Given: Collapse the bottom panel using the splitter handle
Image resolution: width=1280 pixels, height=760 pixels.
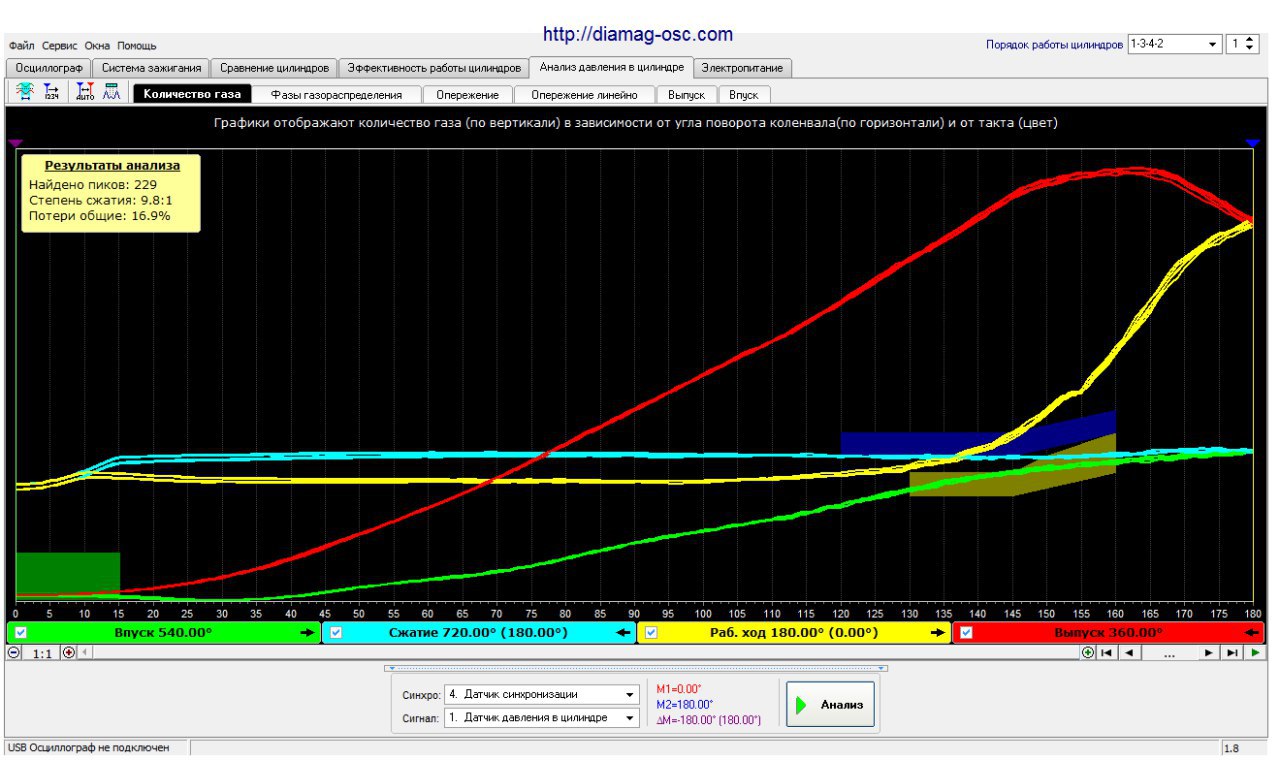Looking at the screenshot, I should click(636, 667).
